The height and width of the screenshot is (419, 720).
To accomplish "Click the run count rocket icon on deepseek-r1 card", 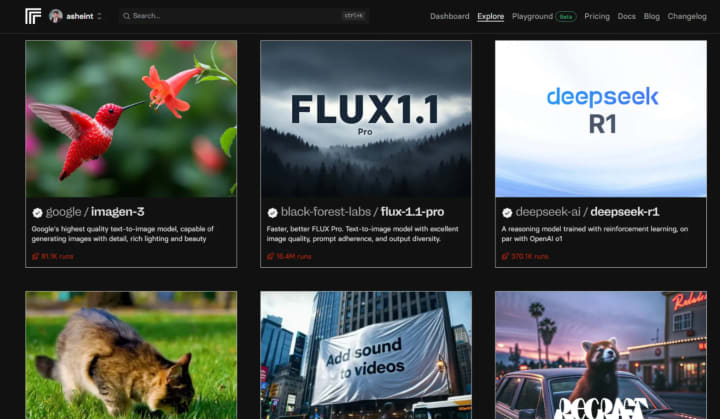I will 505,256.
